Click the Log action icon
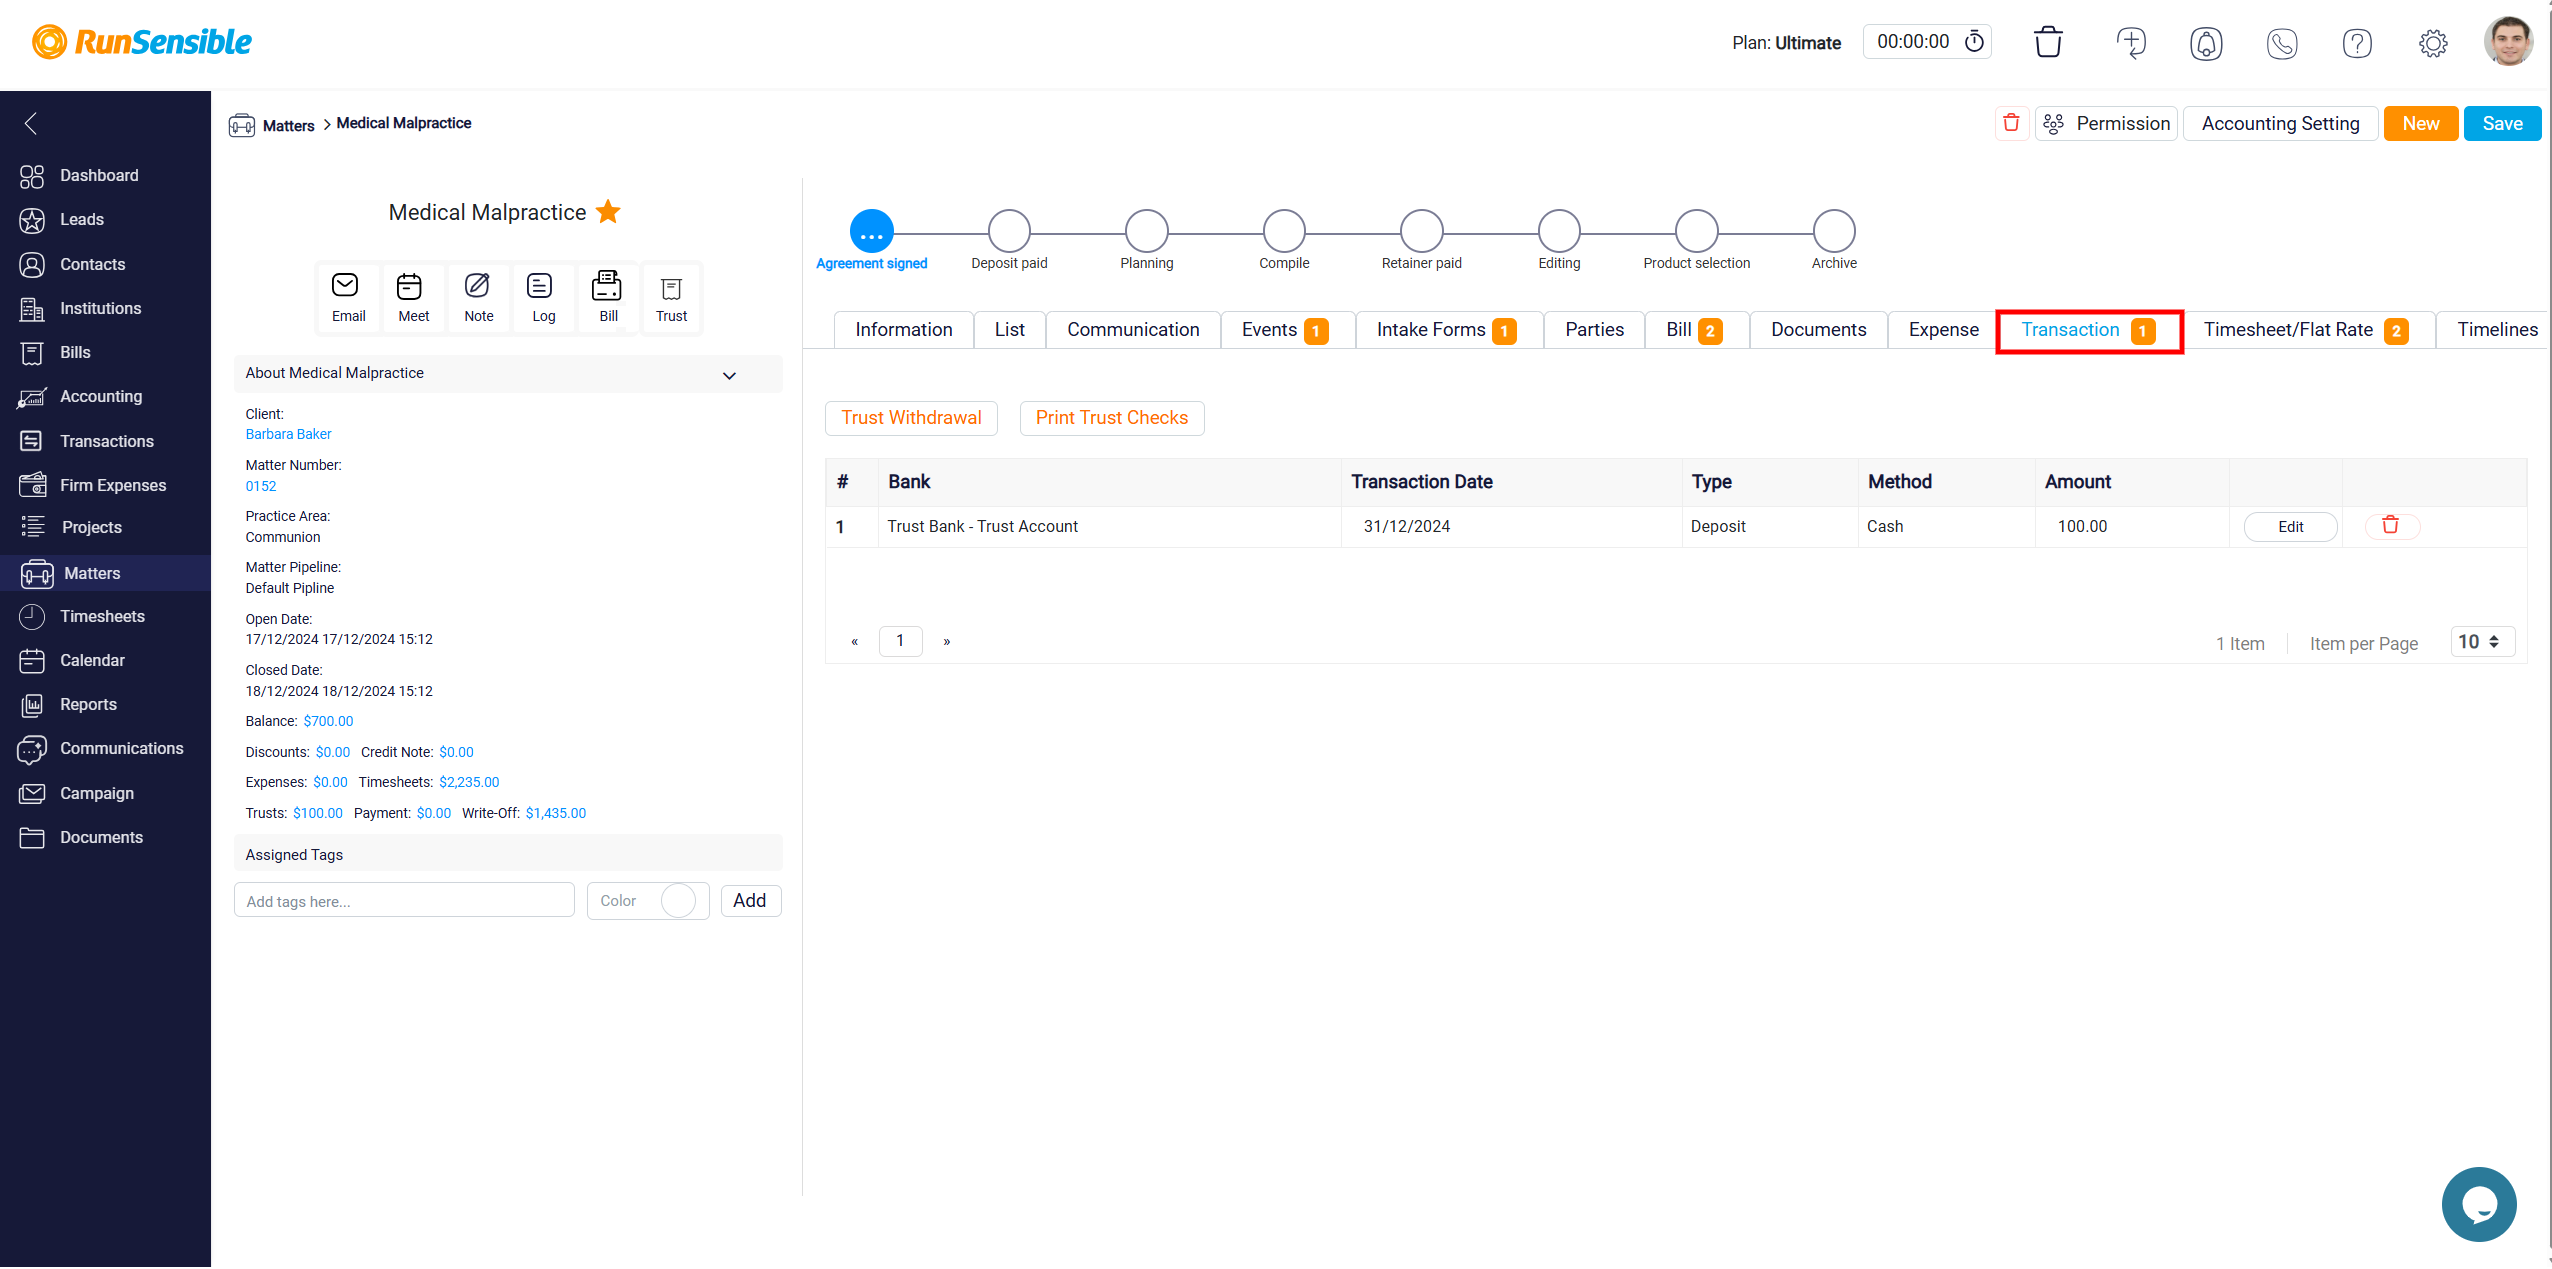 click(x=543, y=297)
